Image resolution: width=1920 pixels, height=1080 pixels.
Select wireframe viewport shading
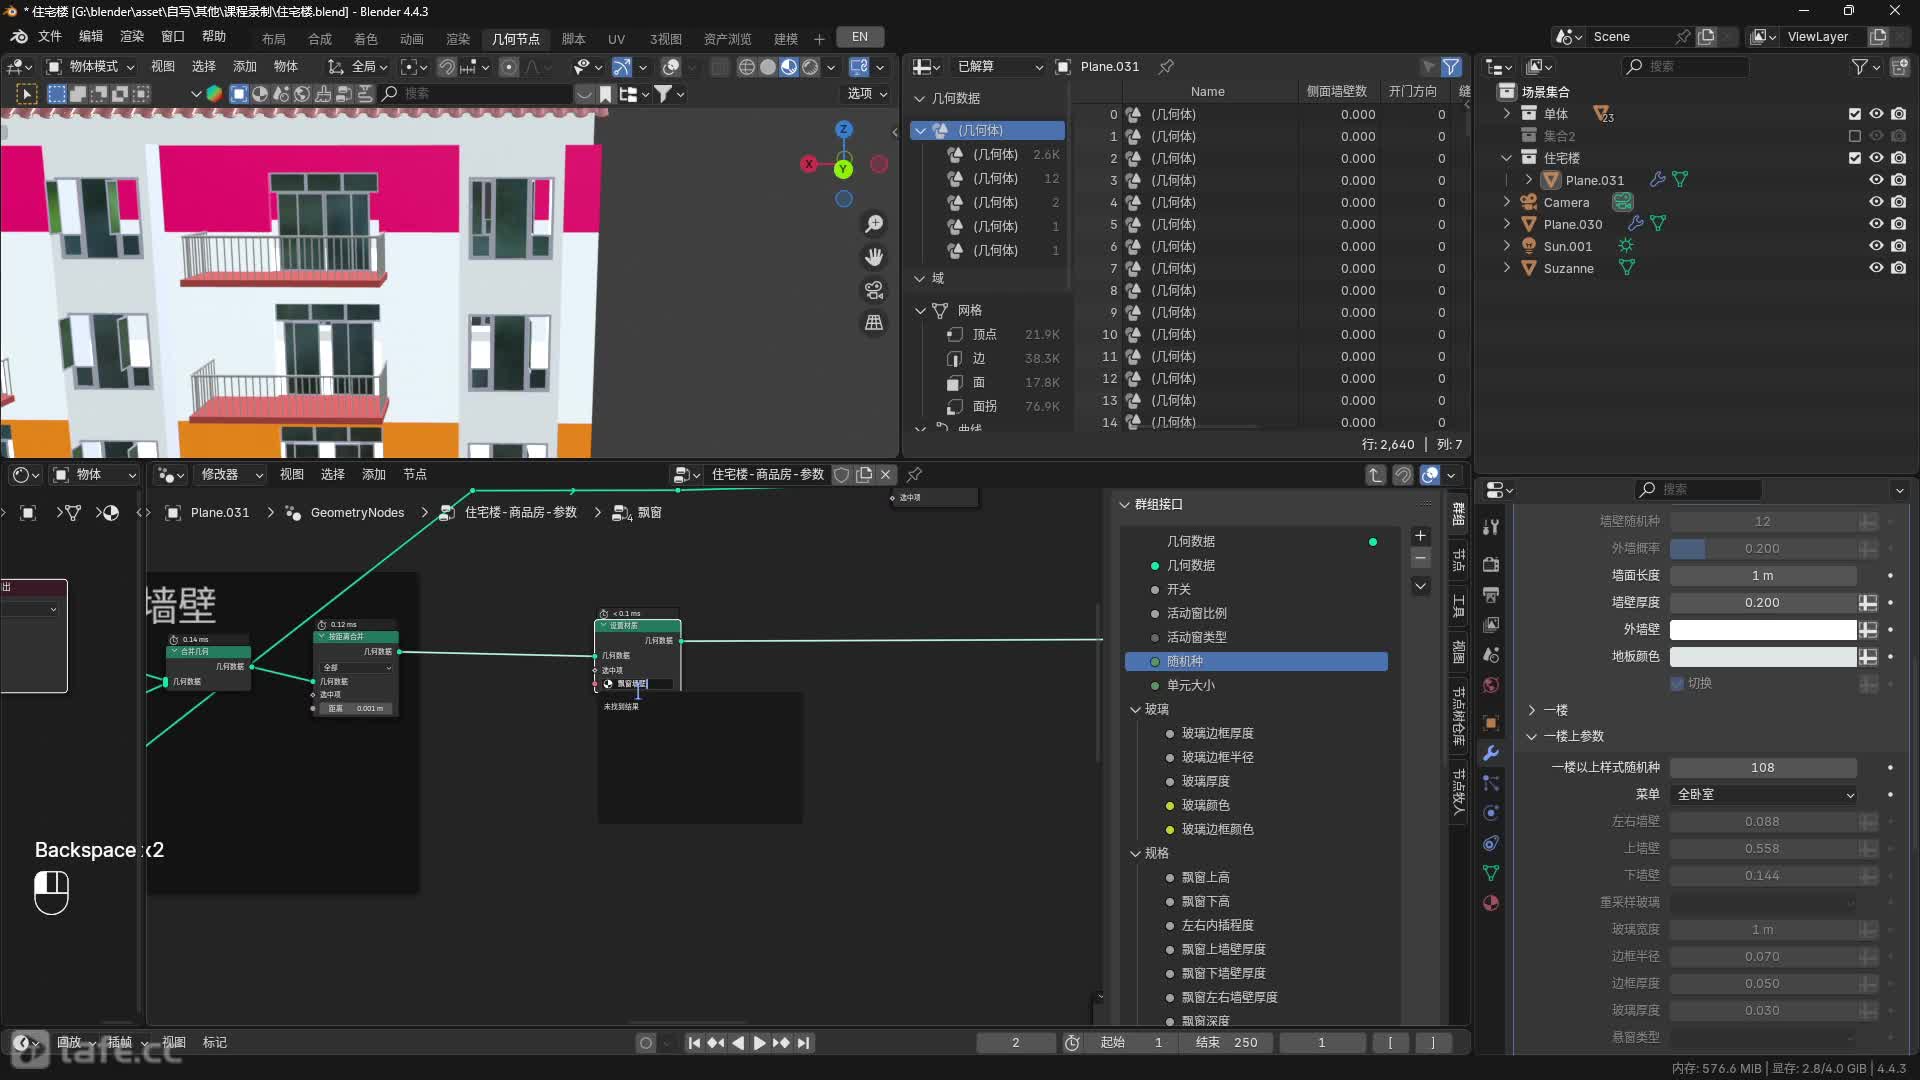tap(746, 67)
